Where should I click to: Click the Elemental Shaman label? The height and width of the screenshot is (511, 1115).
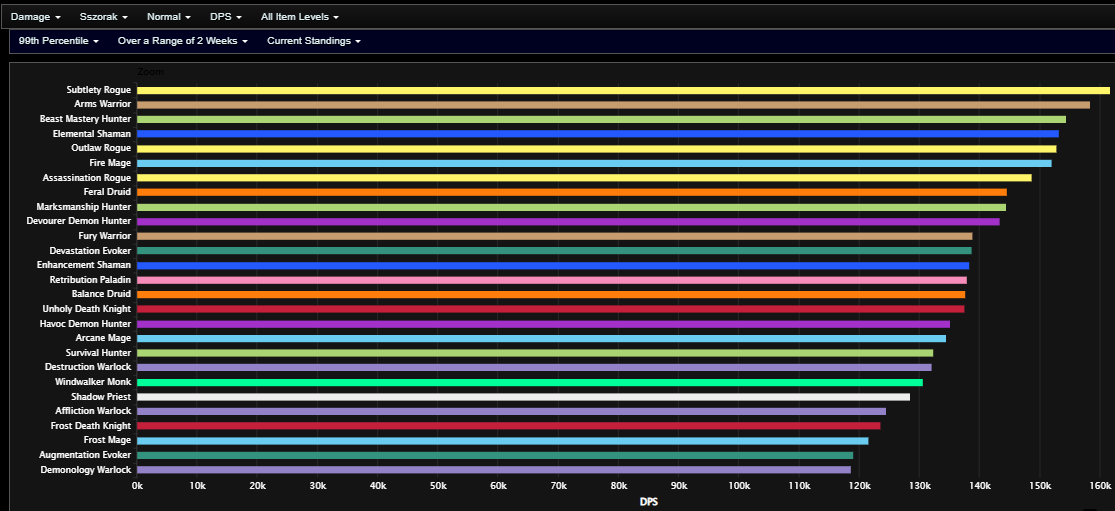tap(92, 134)
